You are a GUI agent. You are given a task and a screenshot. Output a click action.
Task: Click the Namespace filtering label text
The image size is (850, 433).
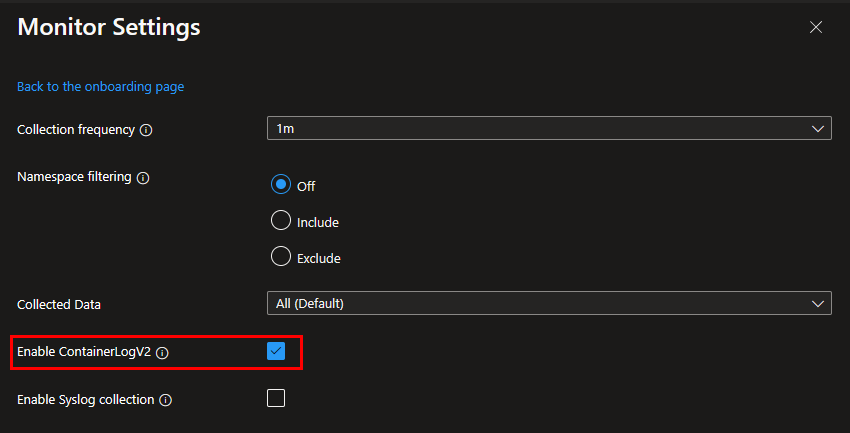[74, 177]
